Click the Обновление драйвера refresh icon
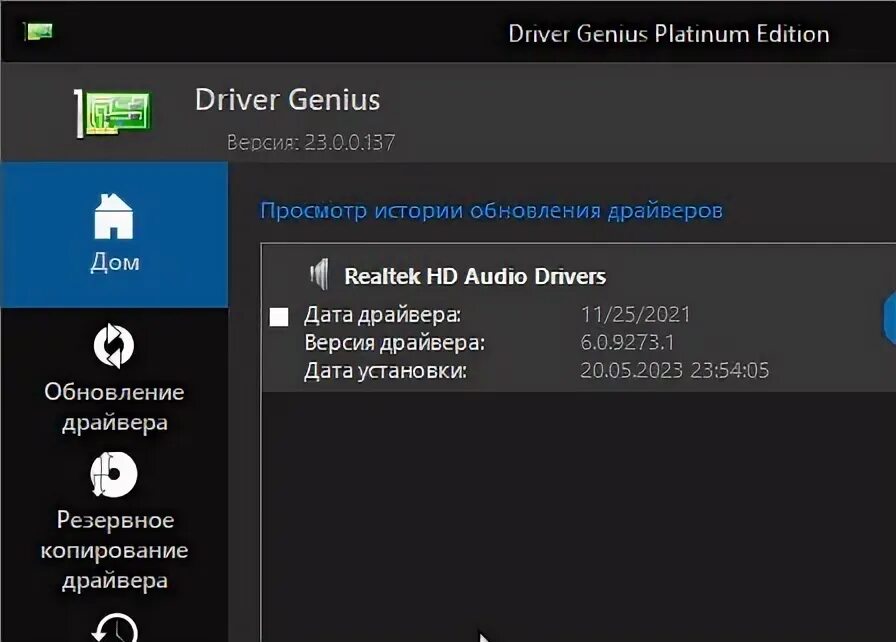The height and width of the screenshot is (642, 896). [114, 346]
